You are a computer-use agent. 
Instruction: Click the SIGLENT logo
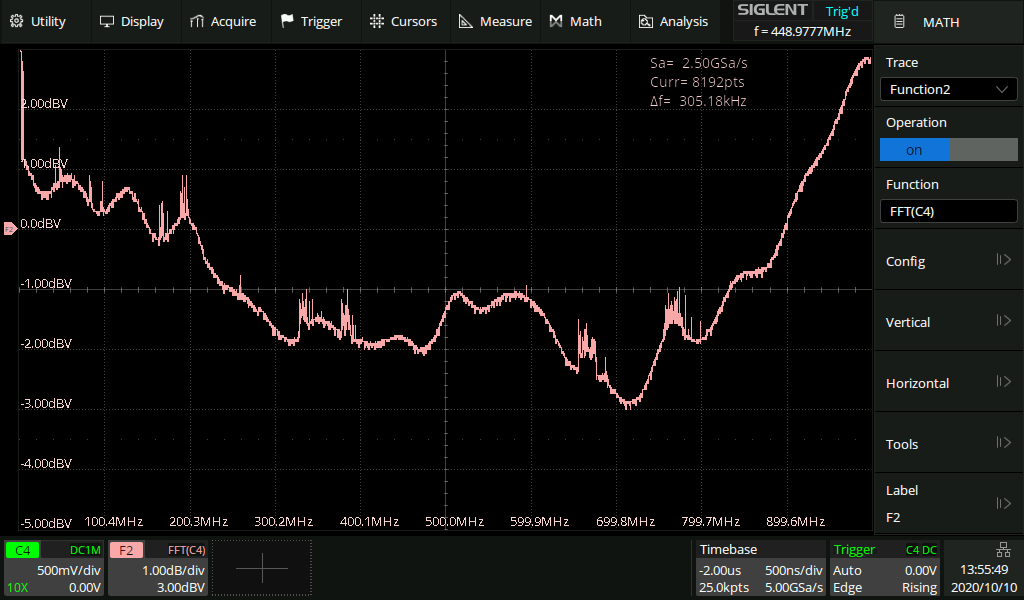coord(773,10)
